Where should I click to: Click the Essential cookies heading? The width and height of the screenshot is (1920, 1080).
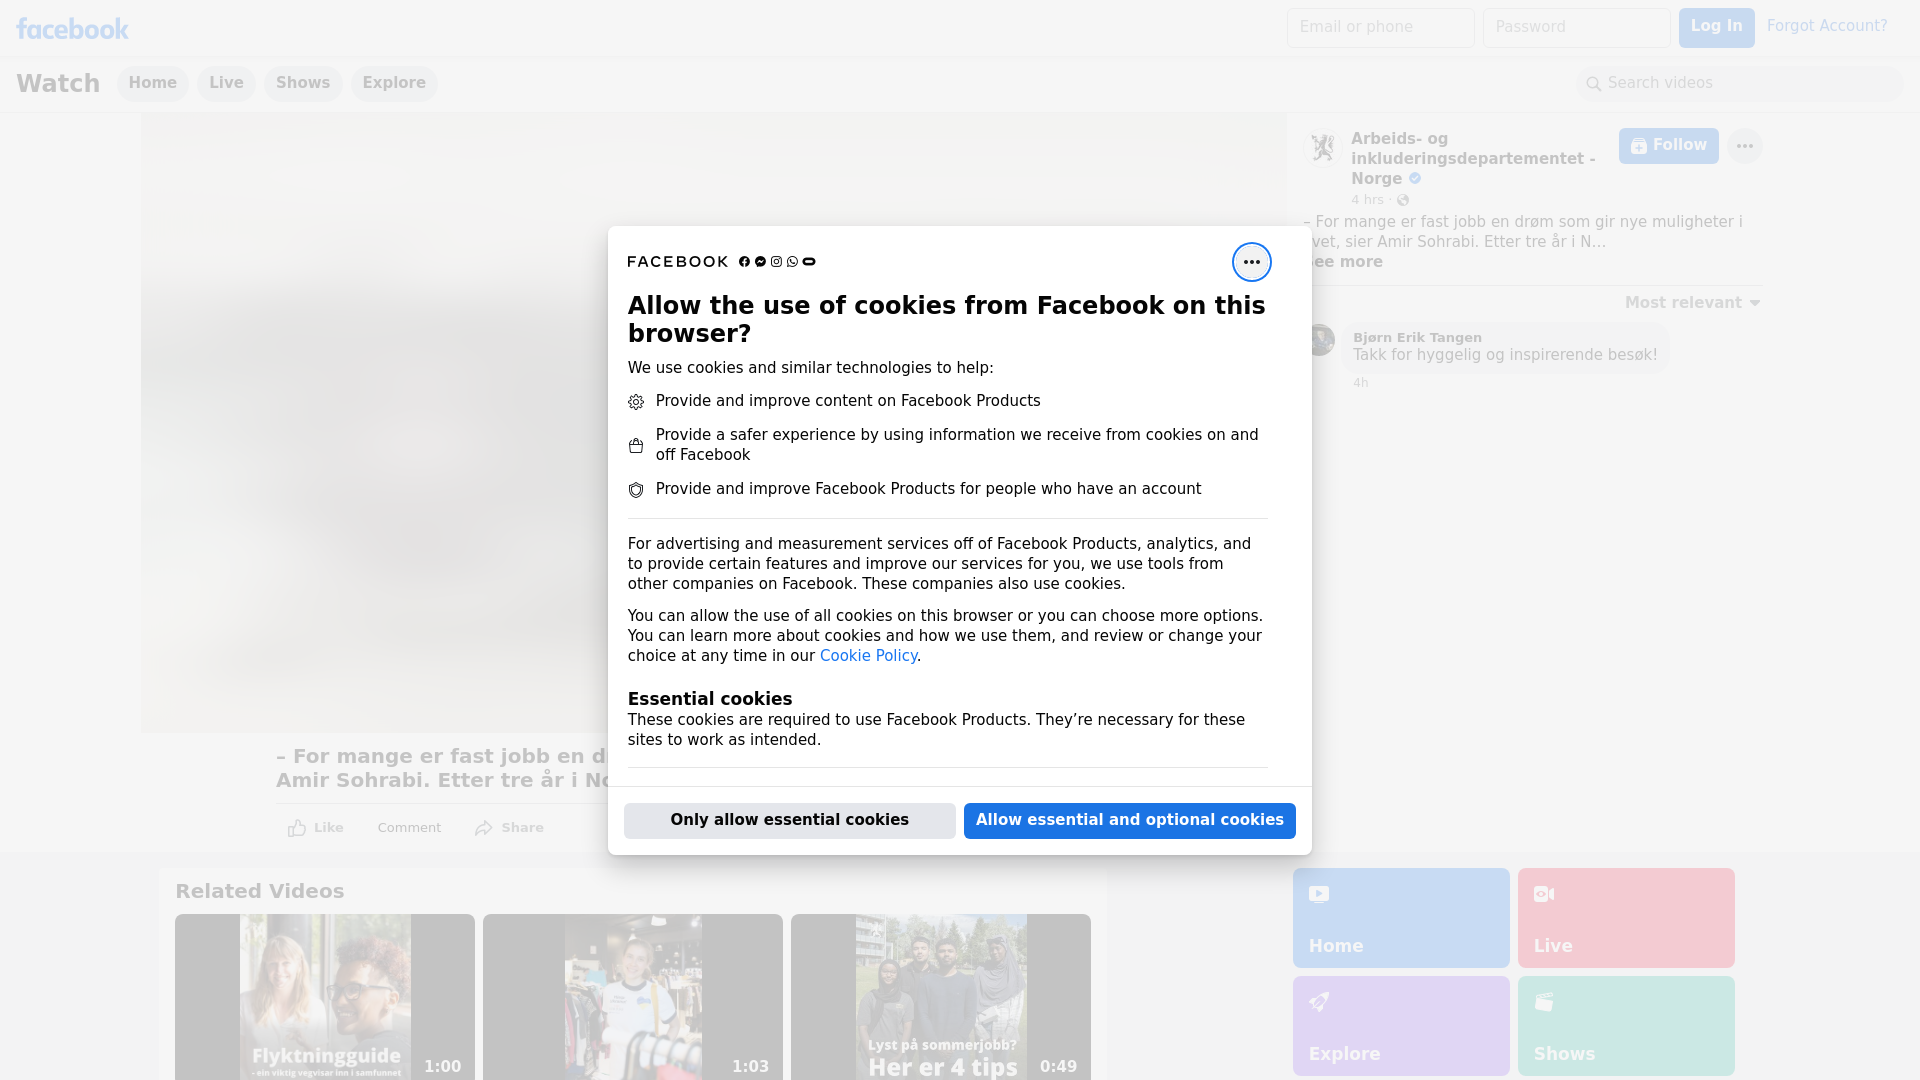click(710, 700)
